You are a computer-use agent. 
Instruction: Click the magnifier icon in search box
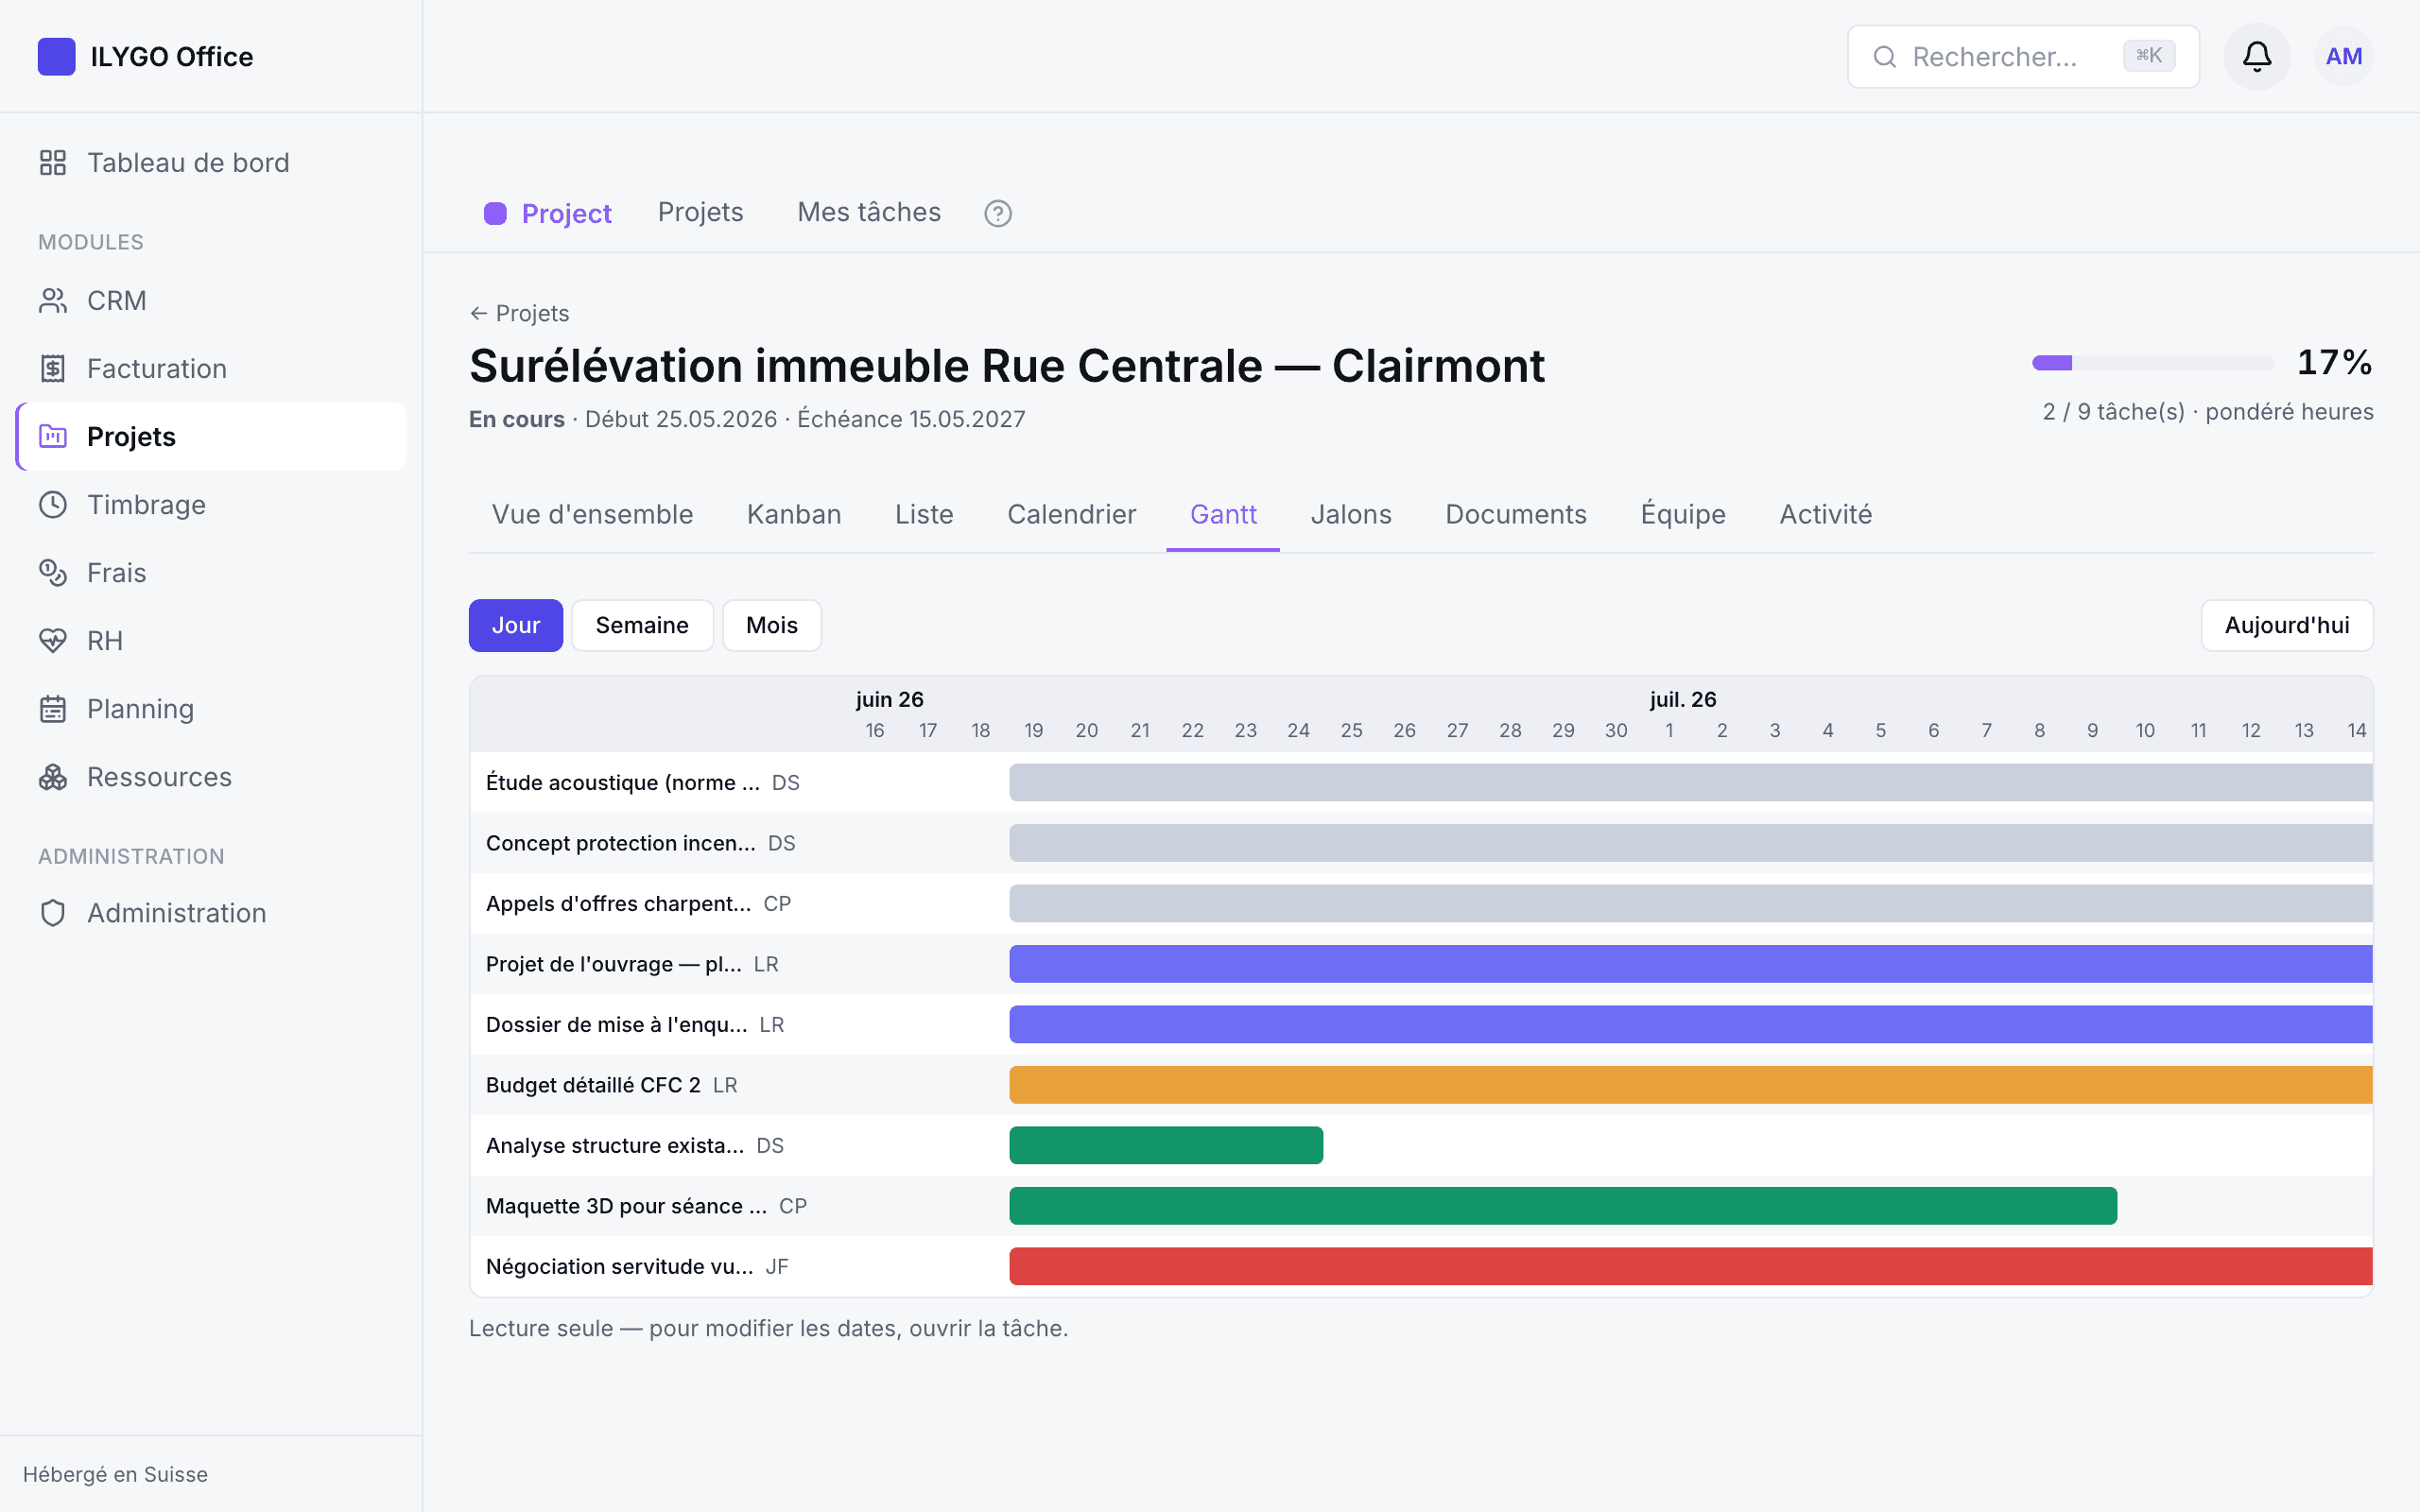(x=1885, y=57)
